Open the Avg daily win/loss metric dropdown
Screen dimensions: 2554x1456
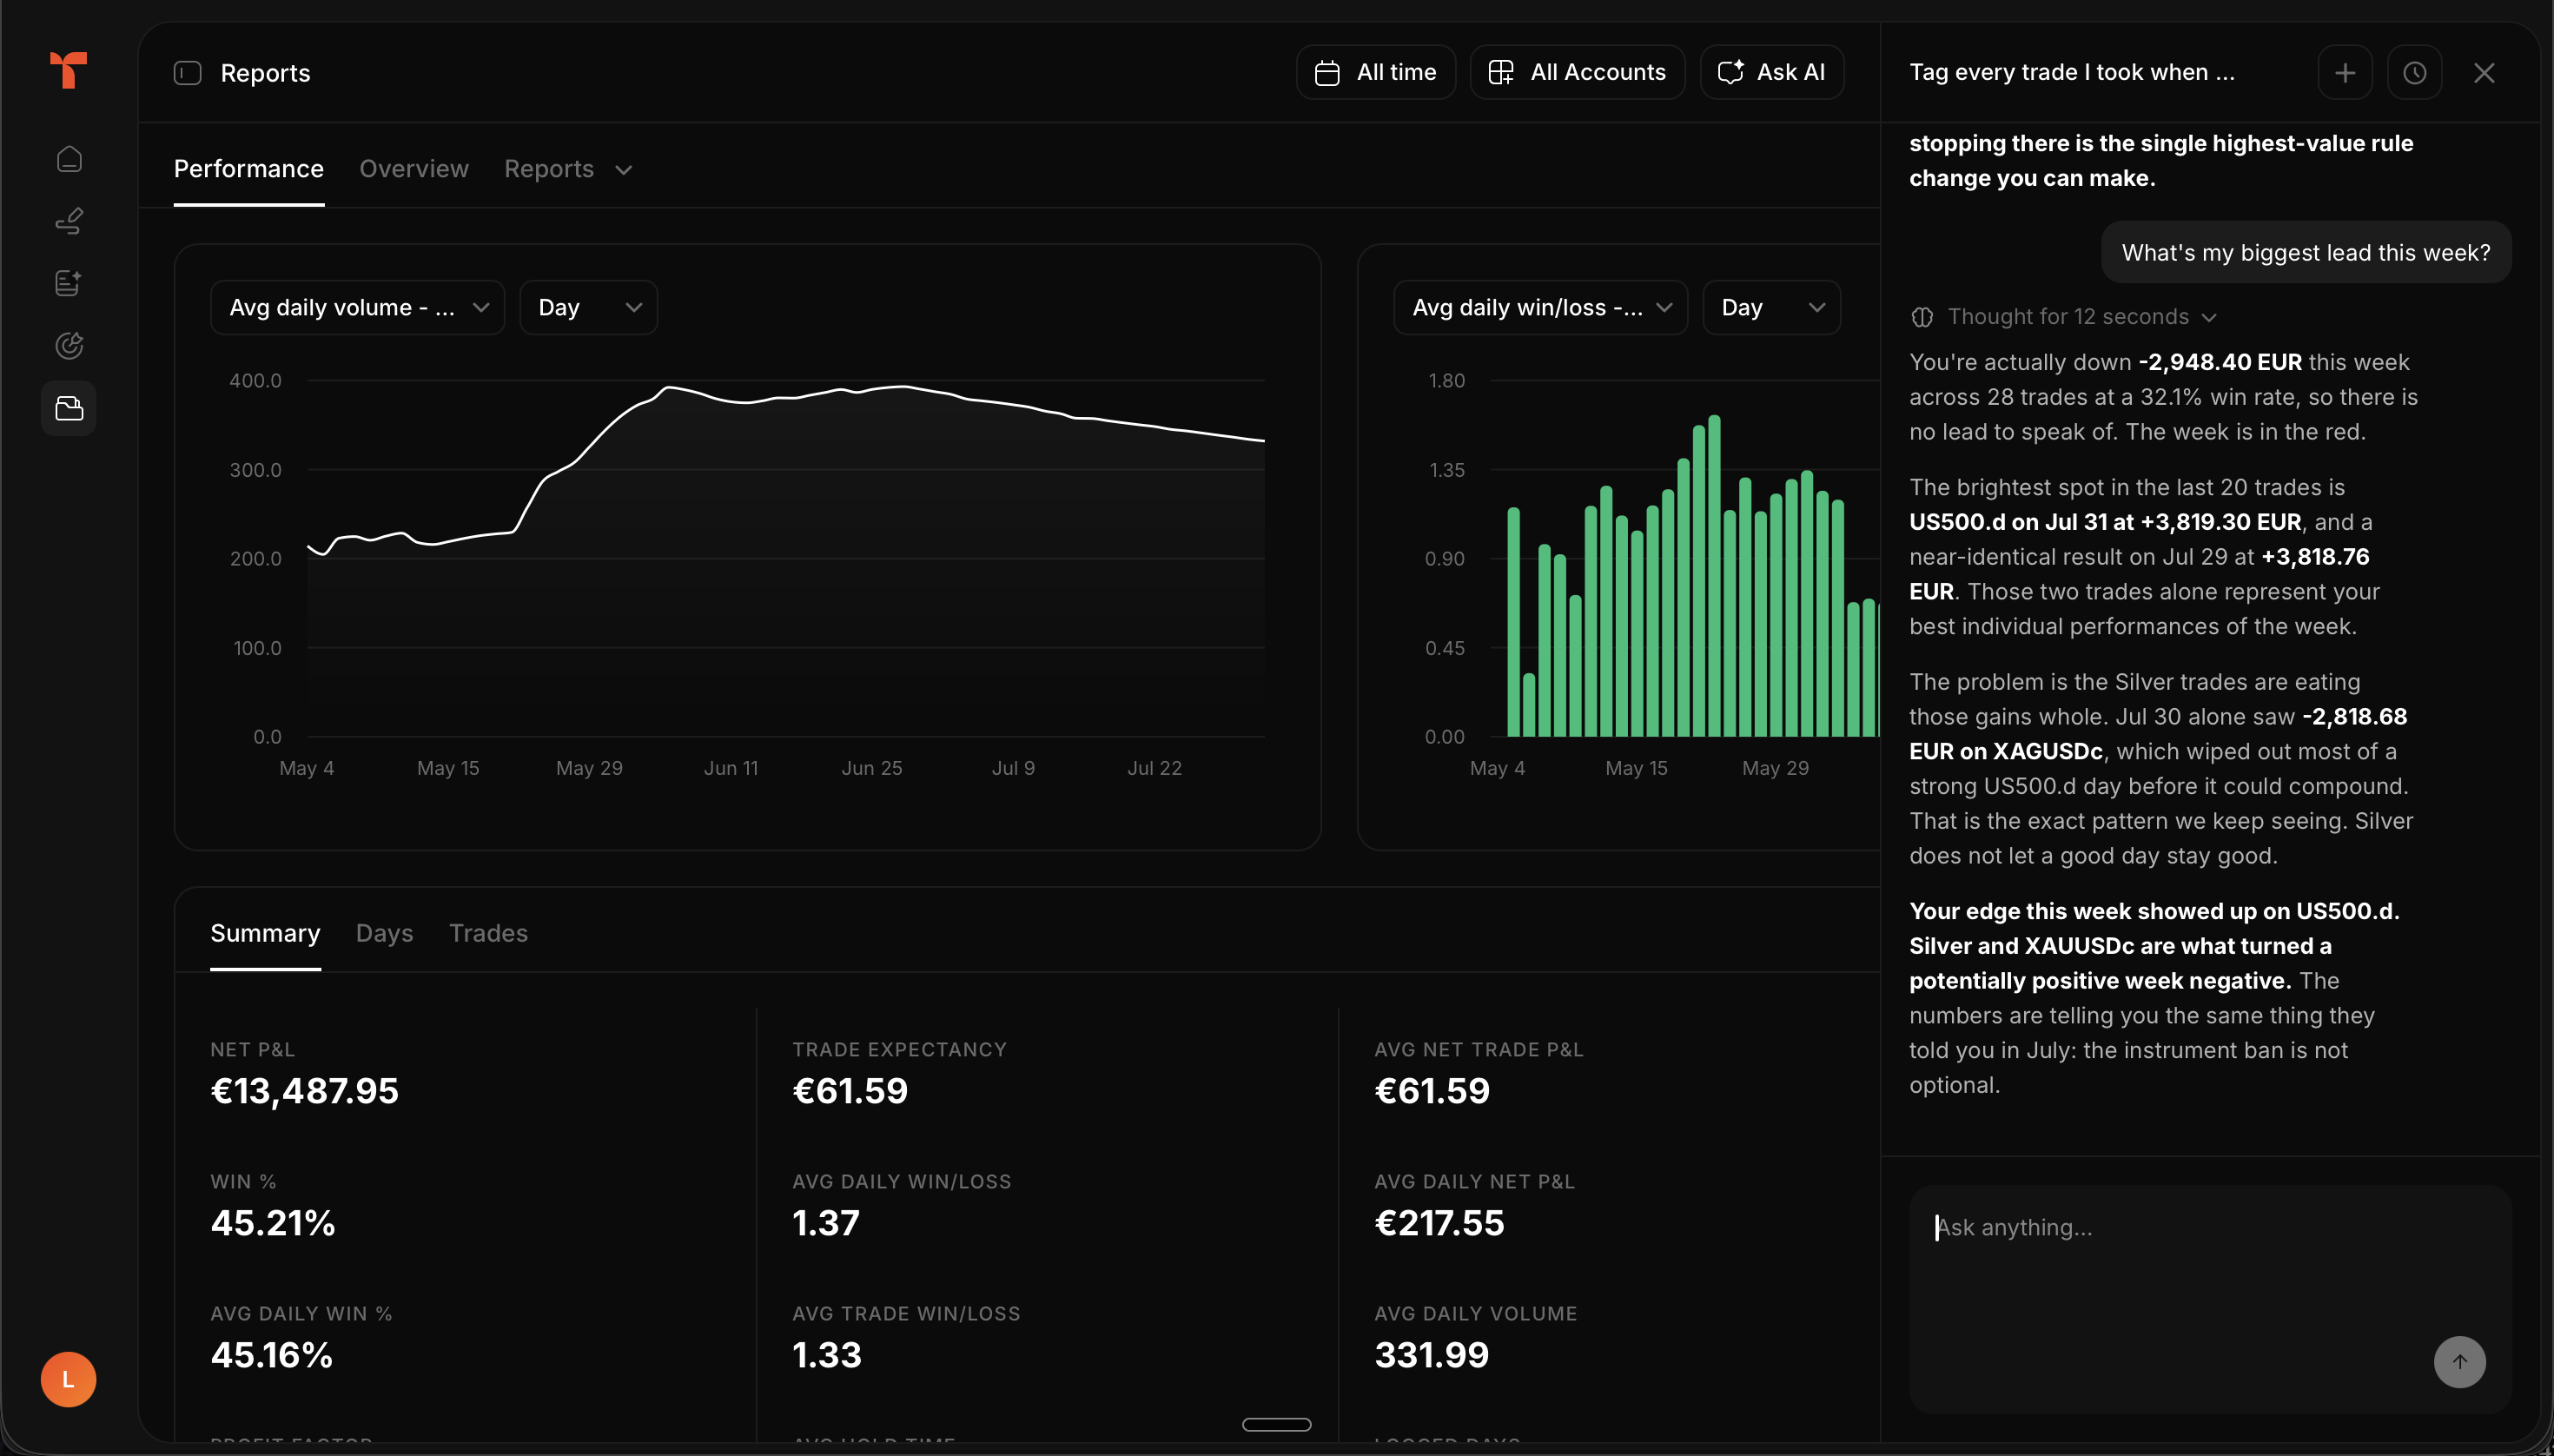[x=1540, y=308]
